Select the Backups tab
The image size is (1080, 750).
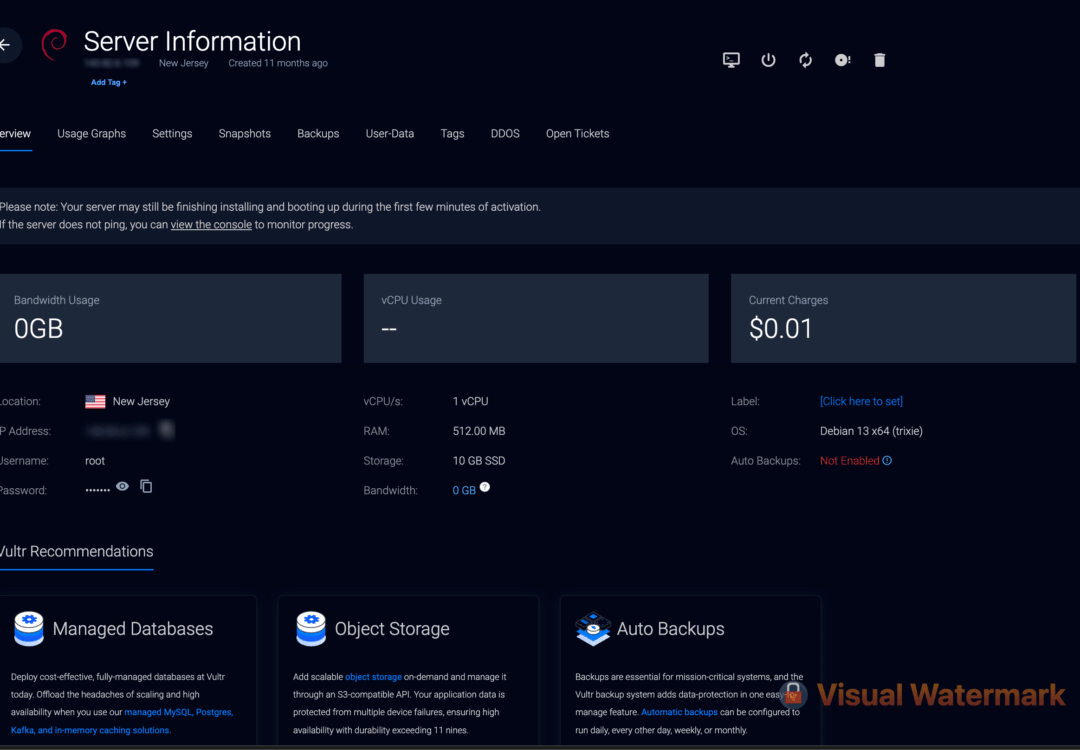318,134
